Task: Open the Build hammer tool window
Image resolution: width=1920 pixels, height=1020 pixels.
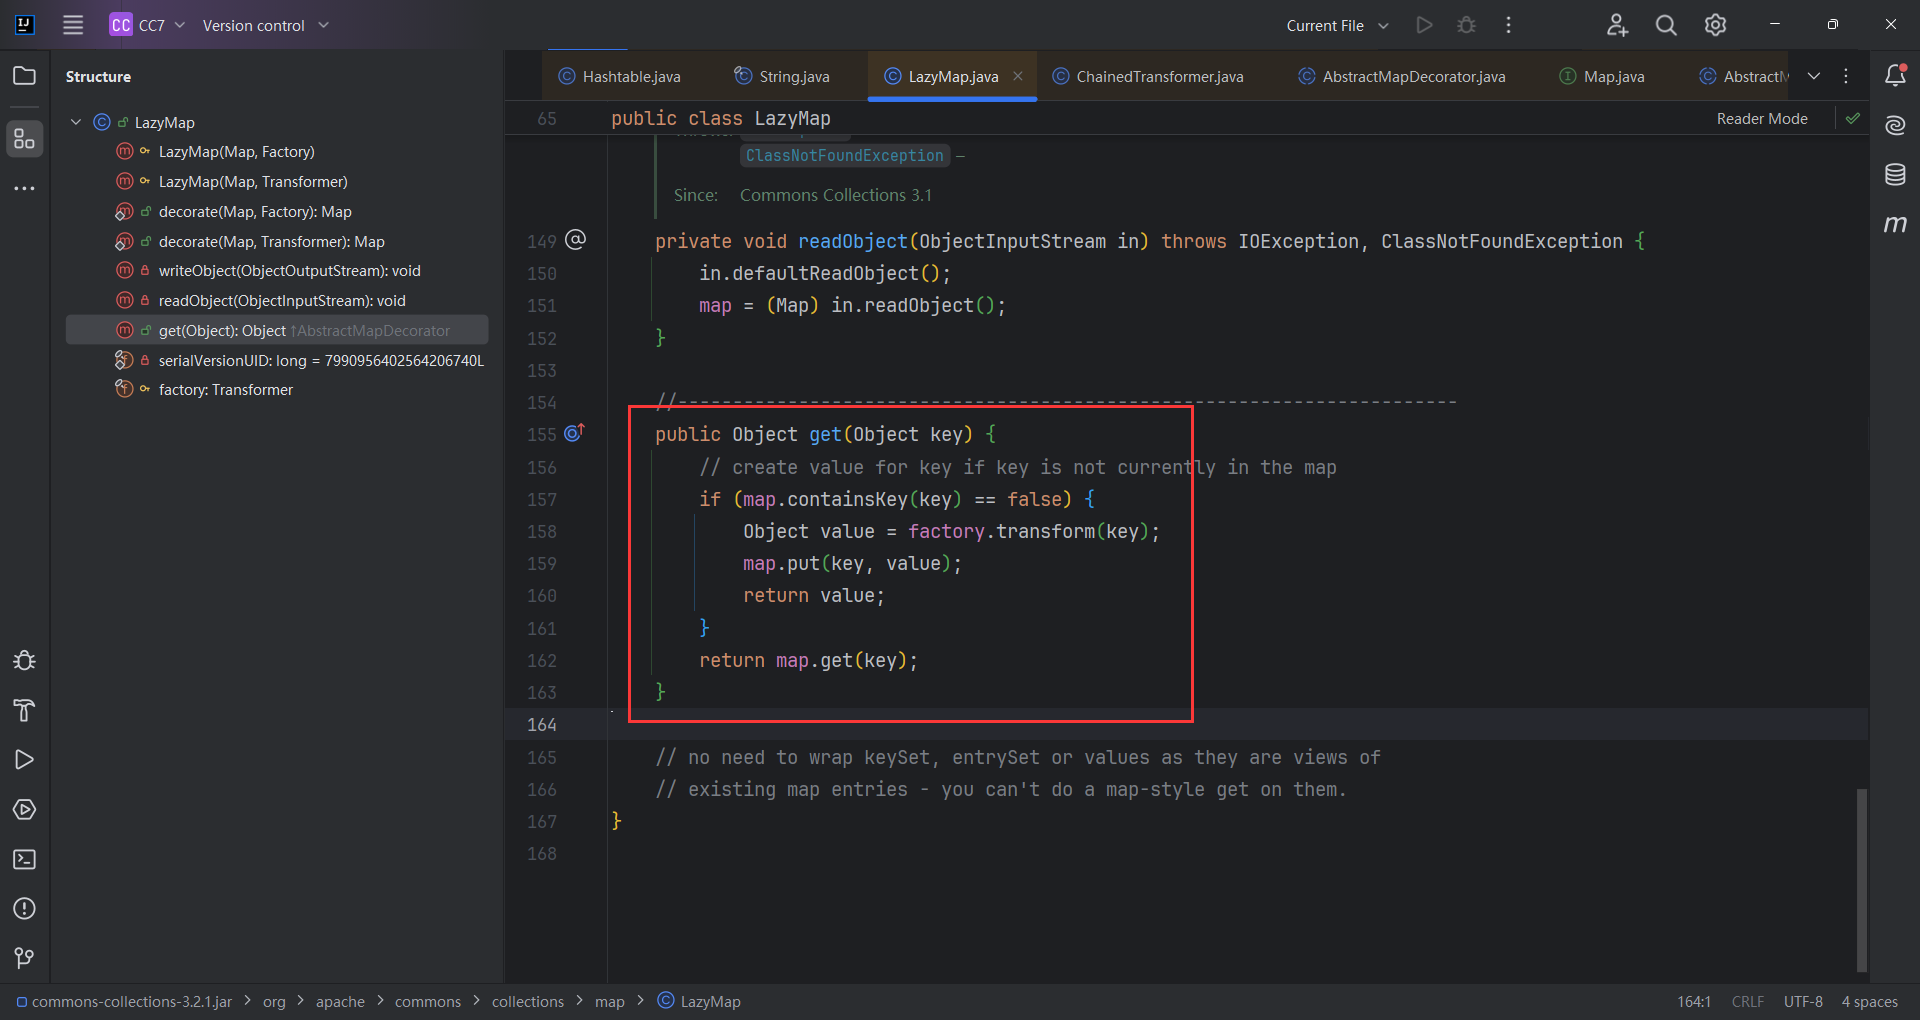Action: pos(25,710)
